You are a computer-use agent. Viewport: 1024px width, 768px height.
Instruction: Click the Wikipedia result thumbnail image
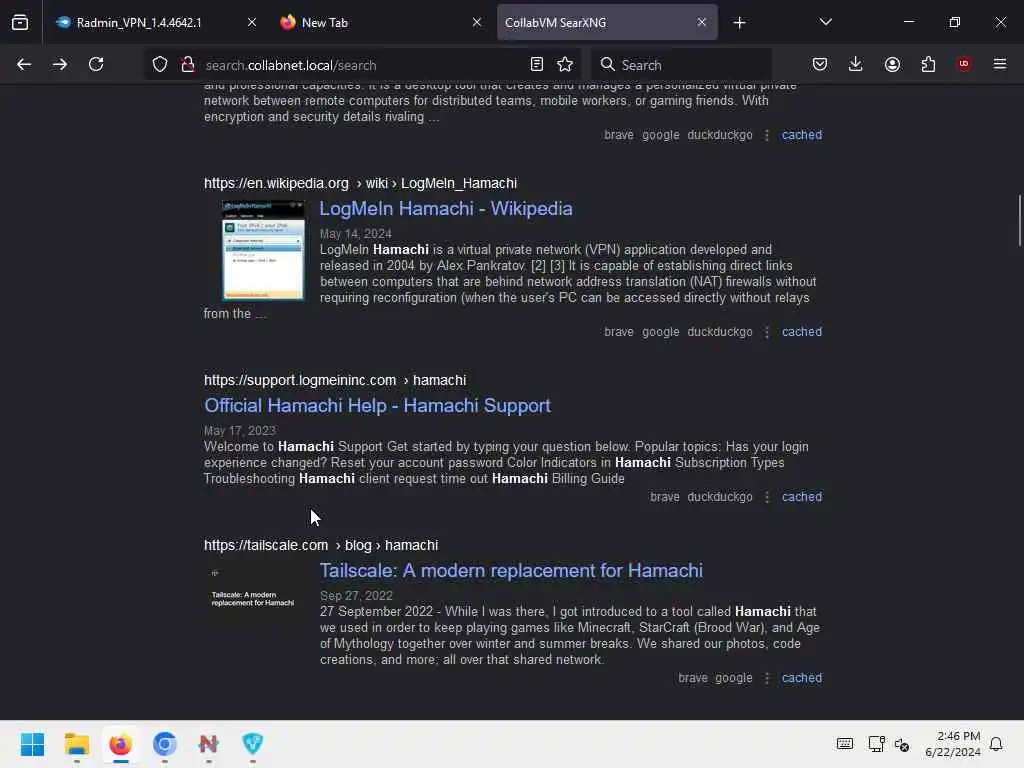tap(263, 250)
